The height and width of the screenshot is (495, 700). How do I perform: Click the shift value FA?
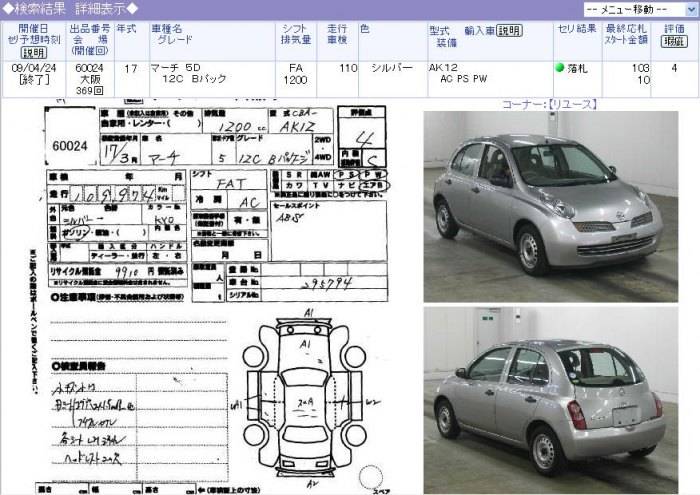(296, 68)
